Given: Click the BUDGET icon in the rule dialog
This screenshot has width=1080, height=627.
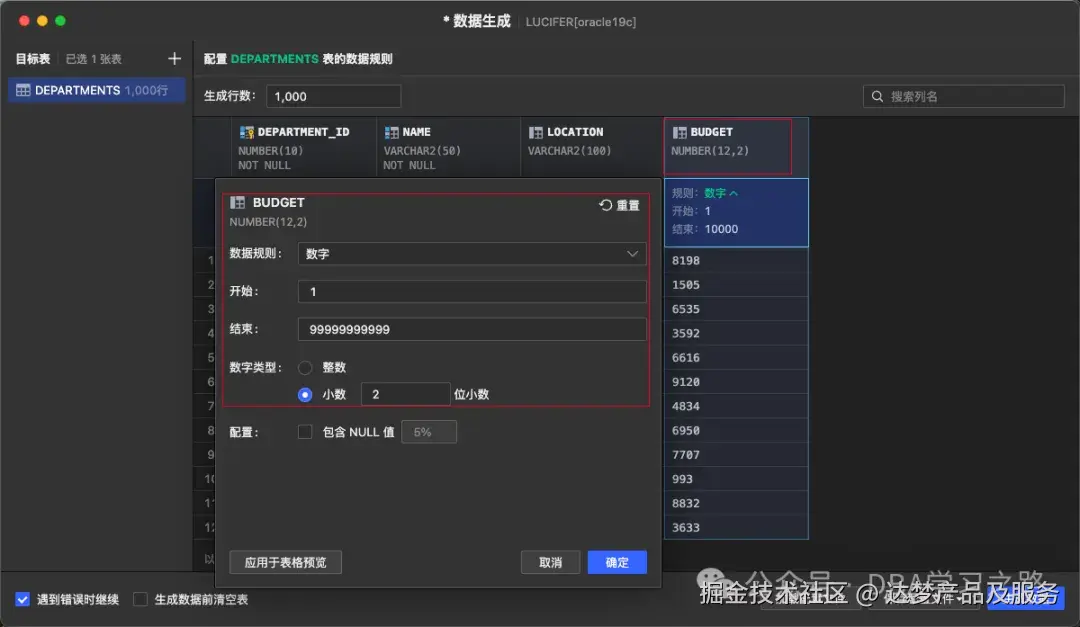Looking at the screenshot, I should coord(238,203).
